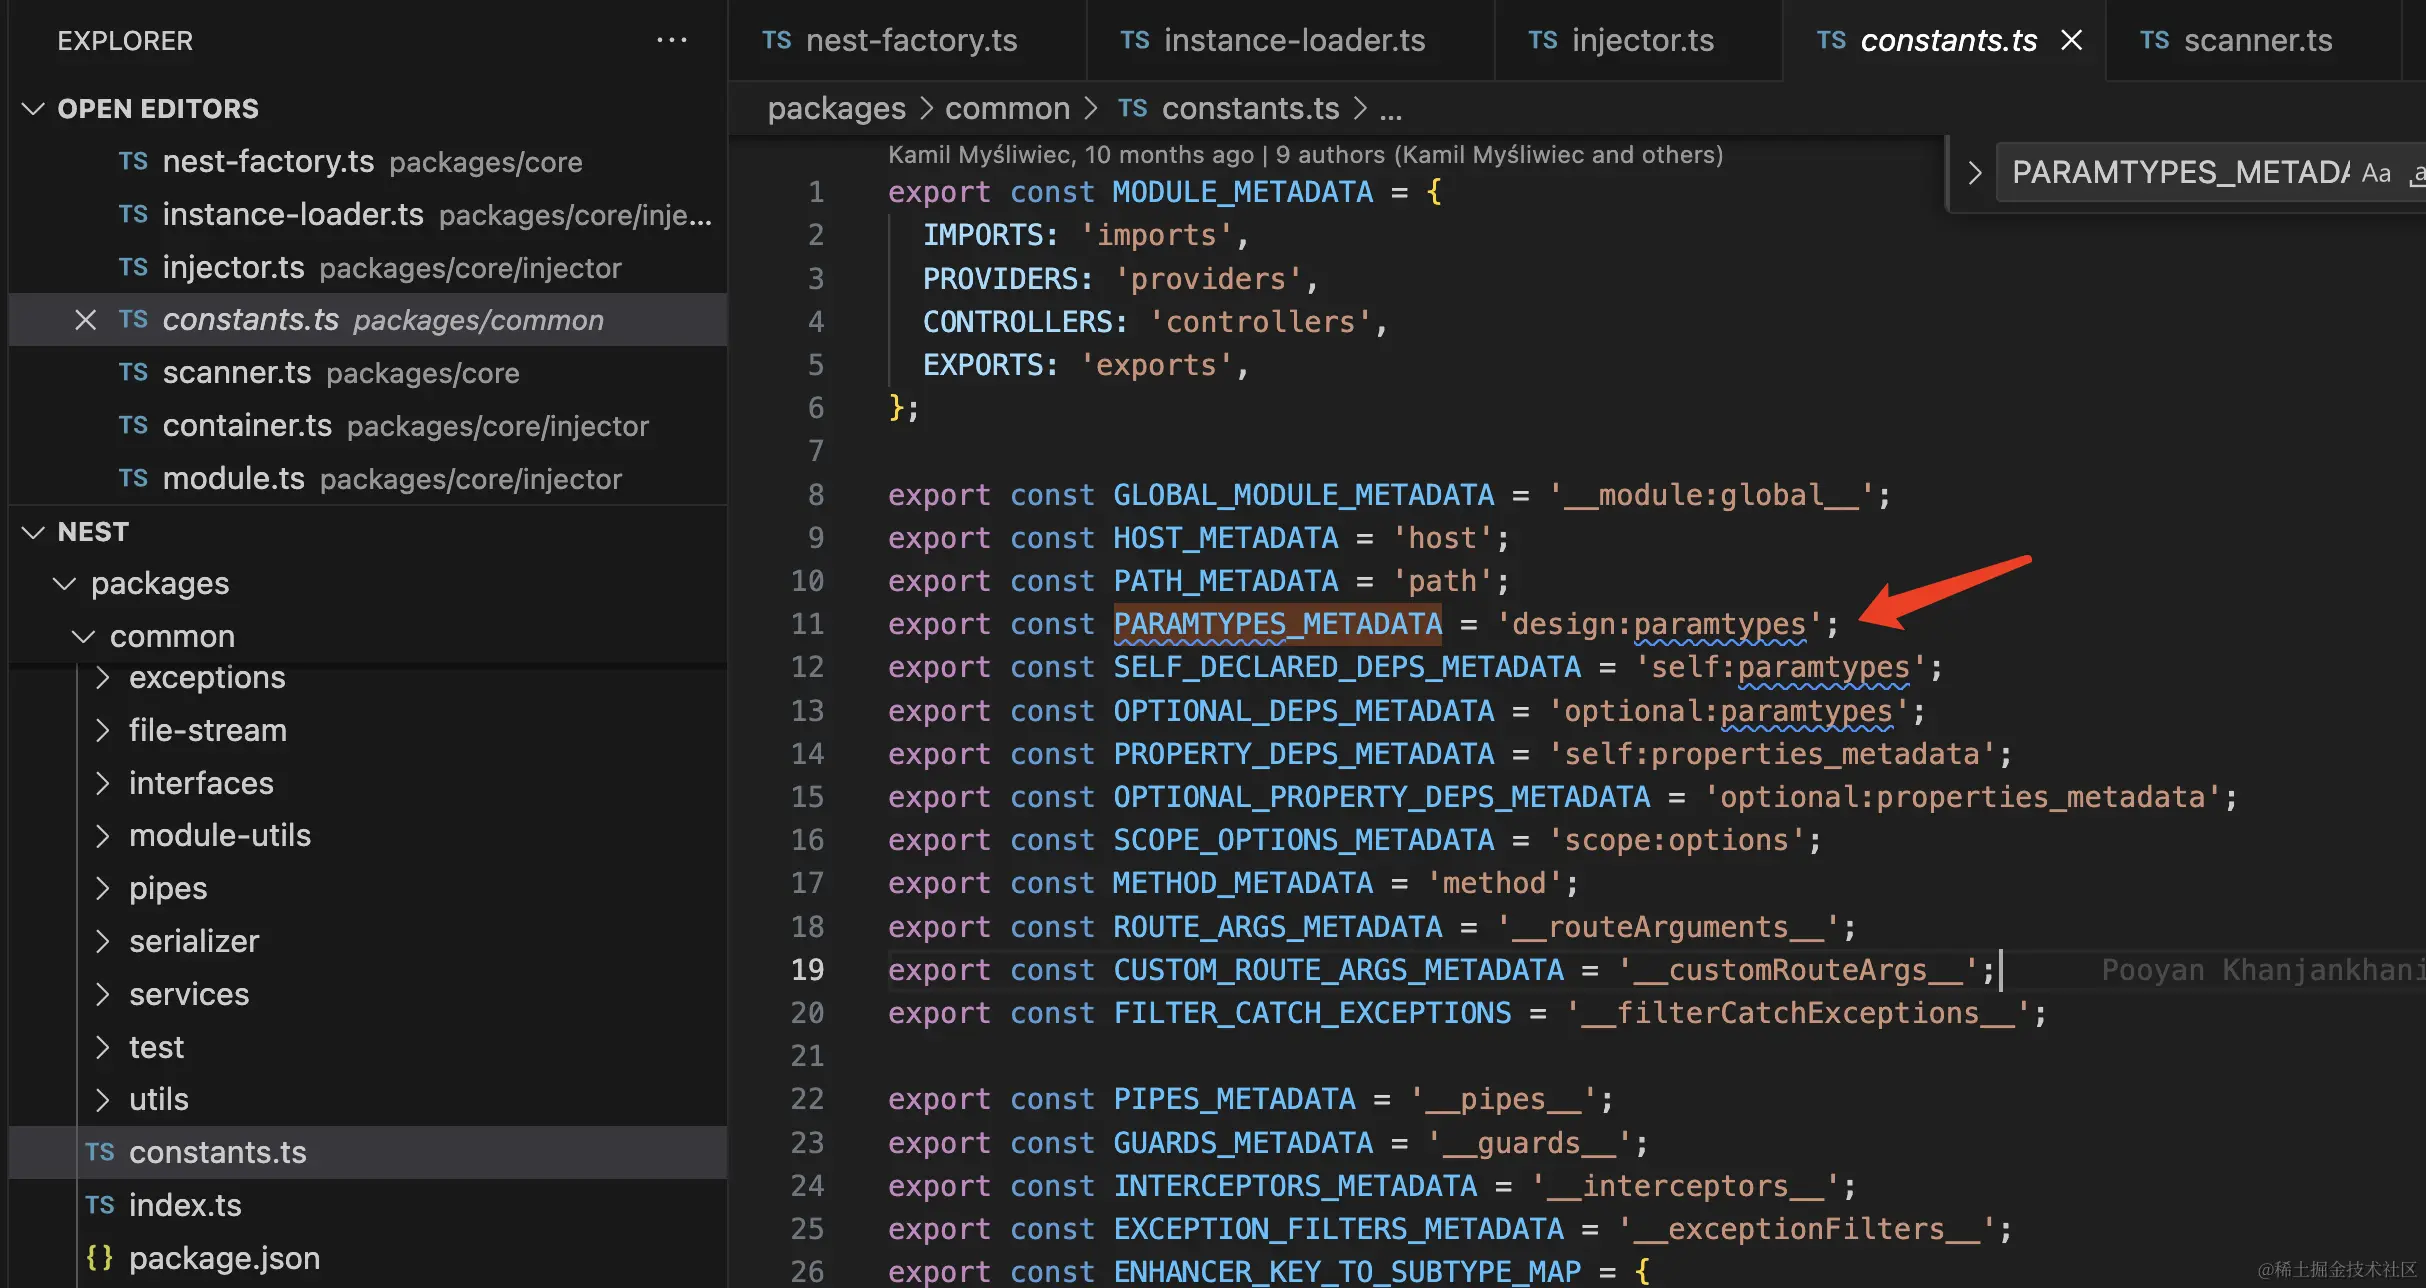Open instance-loader.ts from Open Editors

coord(368,214)
